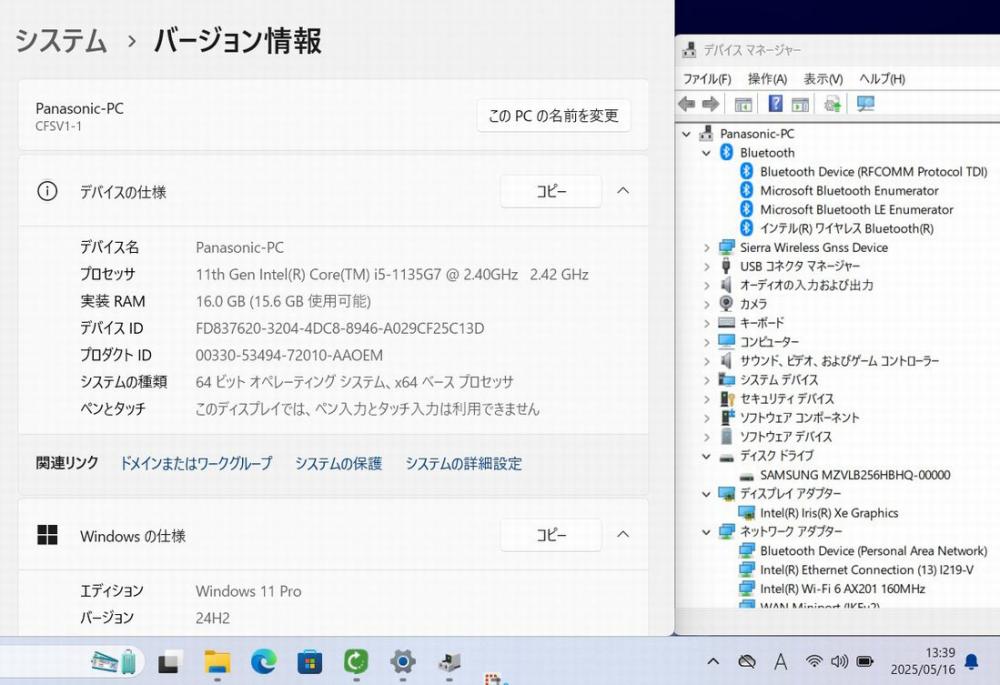Select the カメラ webcam icon in device tree
This screenshot has width=1000, height=685.
(x=726, y=304)
